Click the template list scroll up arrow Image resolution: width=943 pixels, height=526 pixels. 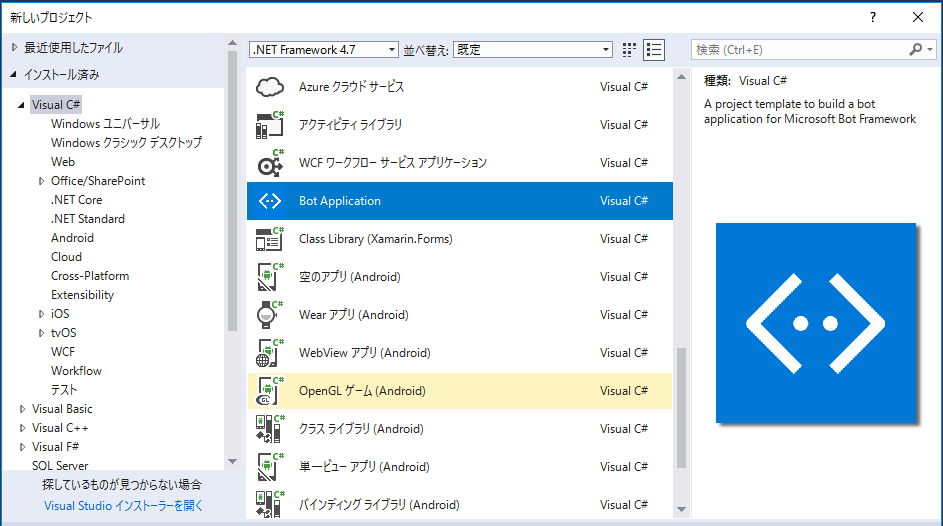[x=681, y=77]
